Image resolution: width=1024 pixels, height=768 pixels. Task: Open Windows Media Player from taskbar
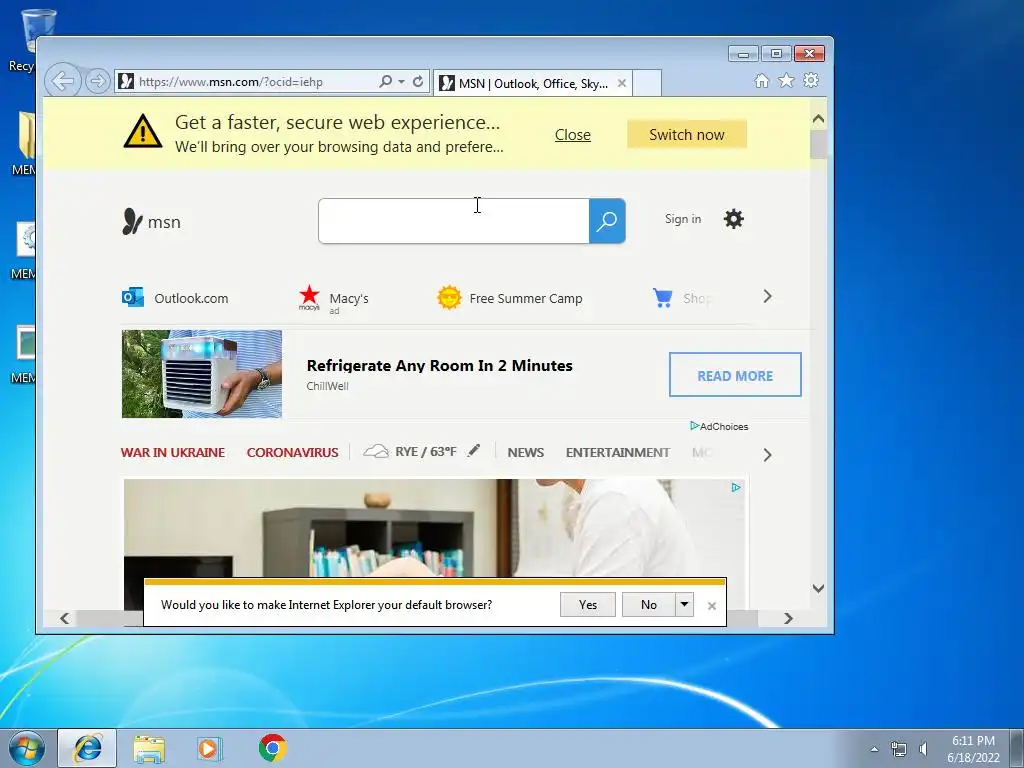click(x=209, y=748)
